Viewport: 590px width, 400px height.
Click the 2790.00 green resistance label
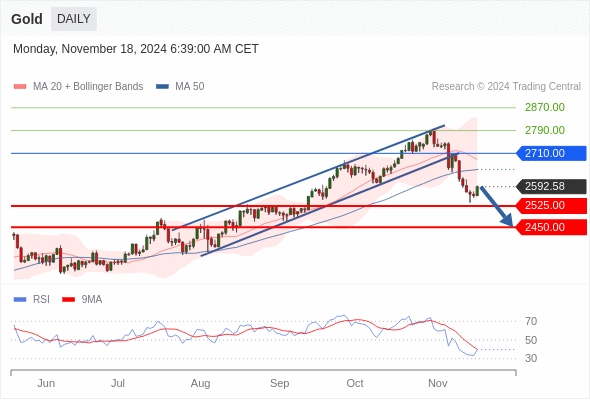coord(545,131)
